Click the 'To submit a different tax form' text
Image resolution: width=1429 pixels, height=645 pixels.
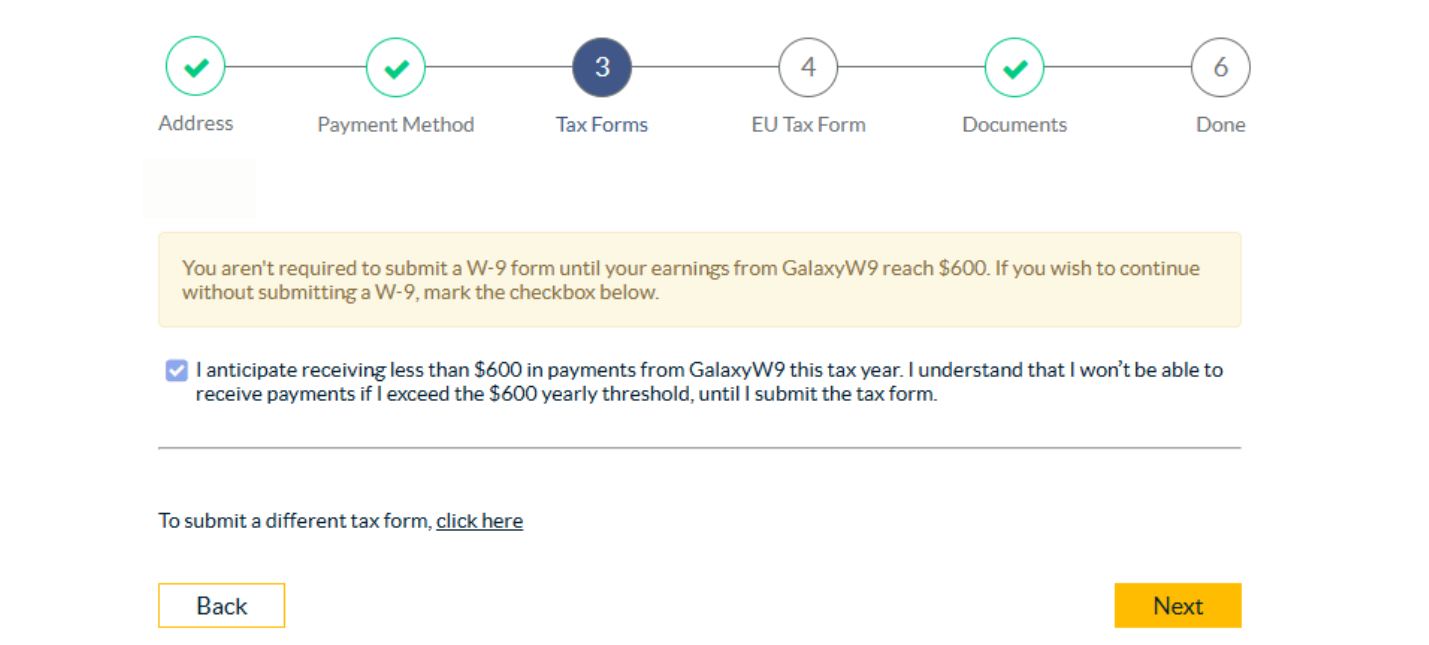coord(295,521)
